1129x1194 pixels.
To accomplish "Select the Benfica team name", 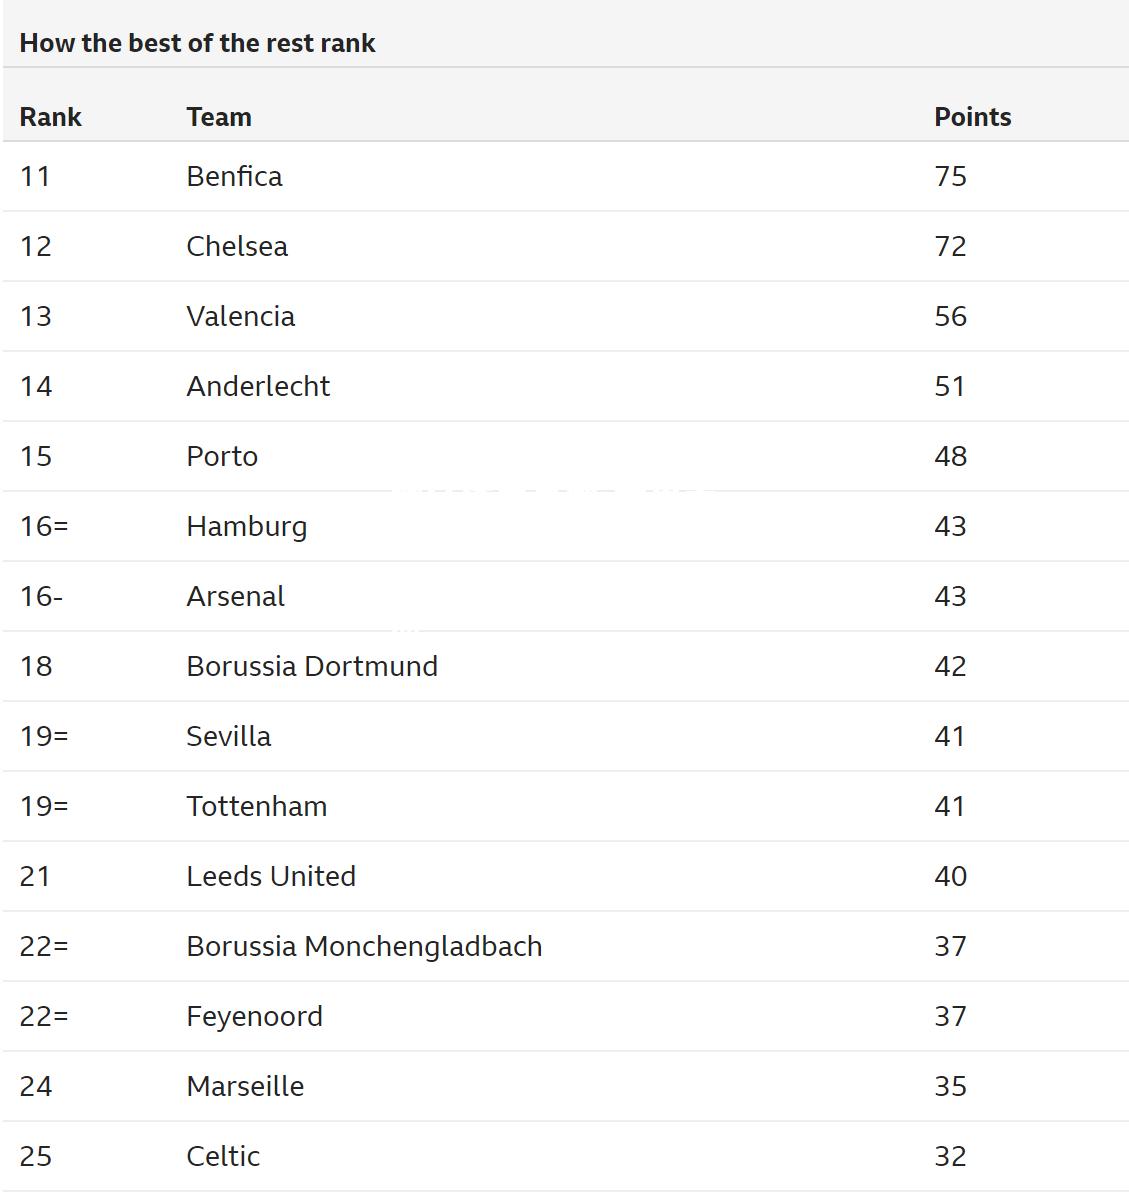I will point(234,176).
